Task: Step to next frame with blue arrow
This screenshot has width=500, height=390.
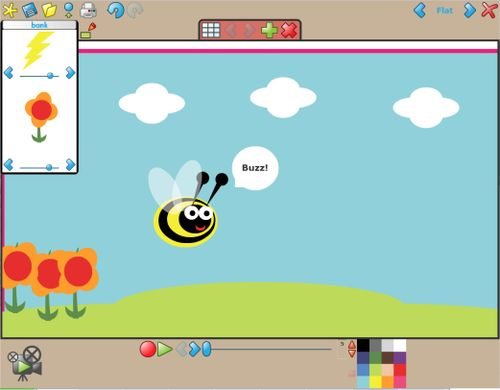Action: 194,349
